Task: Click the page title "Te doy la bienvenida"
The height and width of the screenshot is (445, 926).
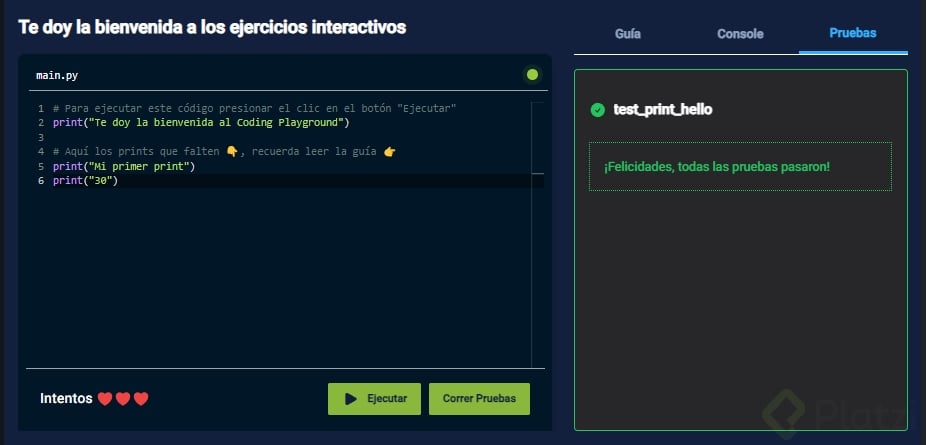Action: point(212,27)
